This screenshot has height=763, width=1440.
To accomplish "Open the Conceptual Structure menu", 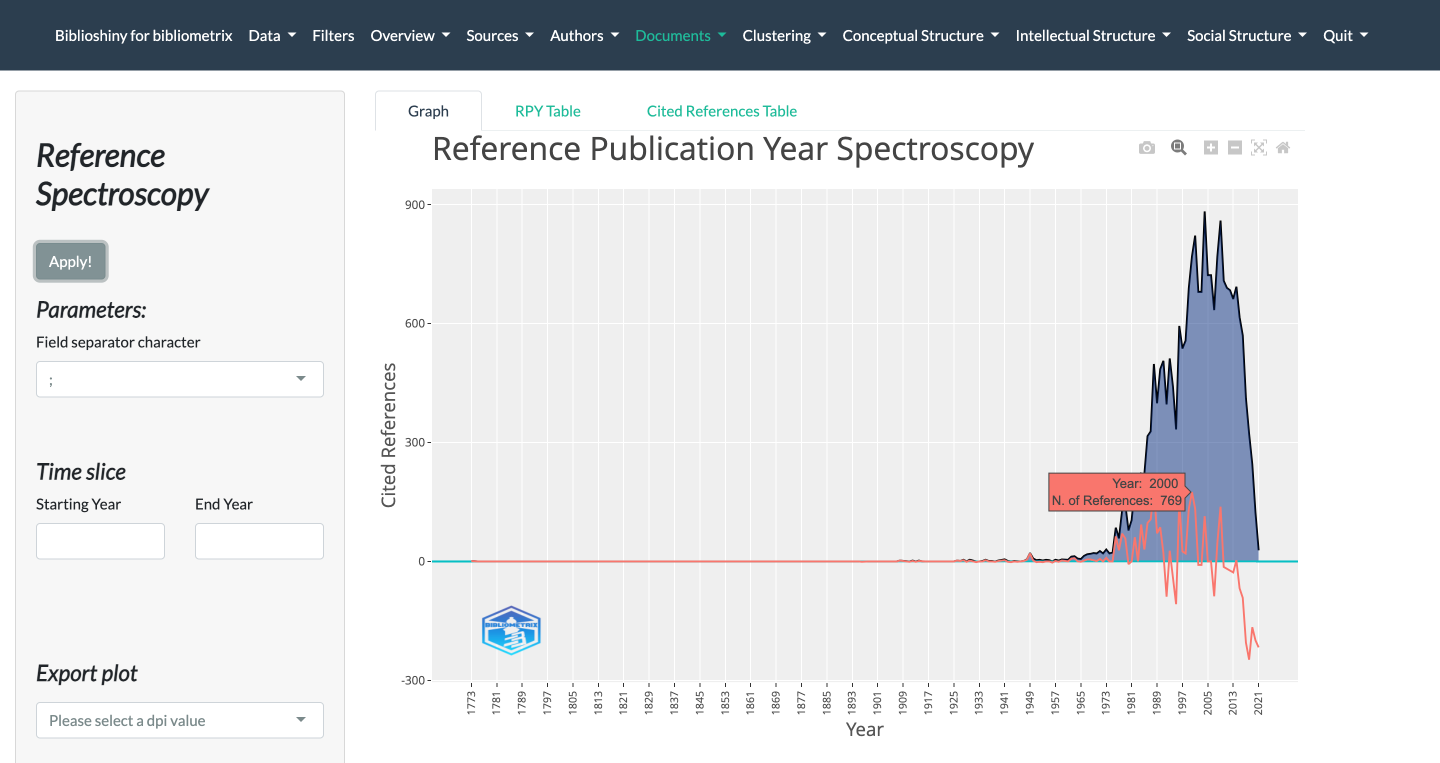I will pos(920,35).
